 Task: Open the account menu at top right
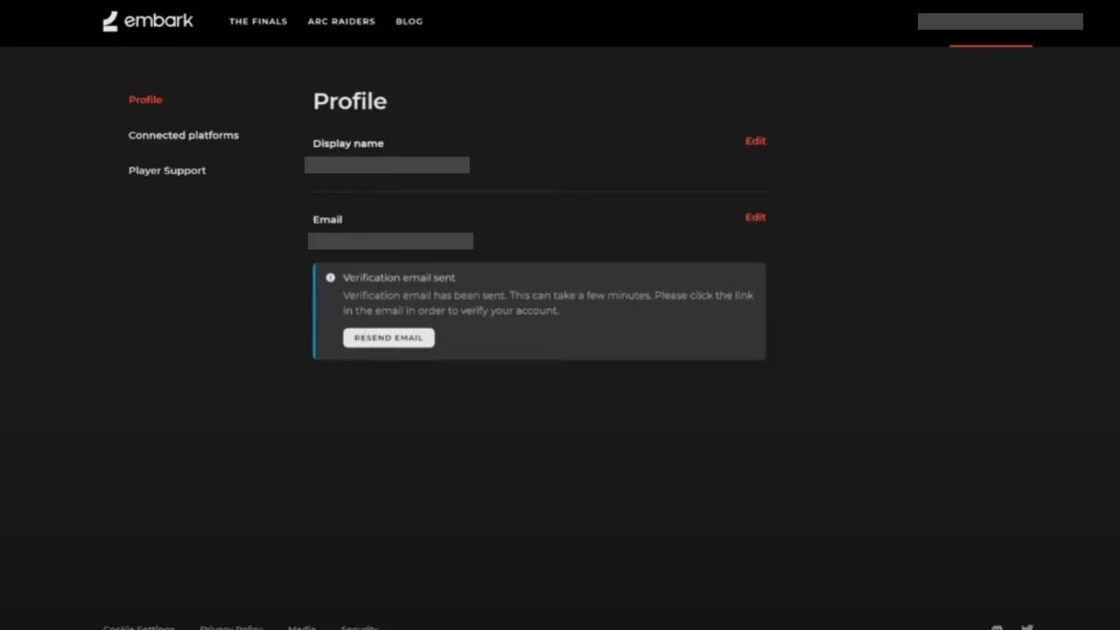(x=999, y=20)
